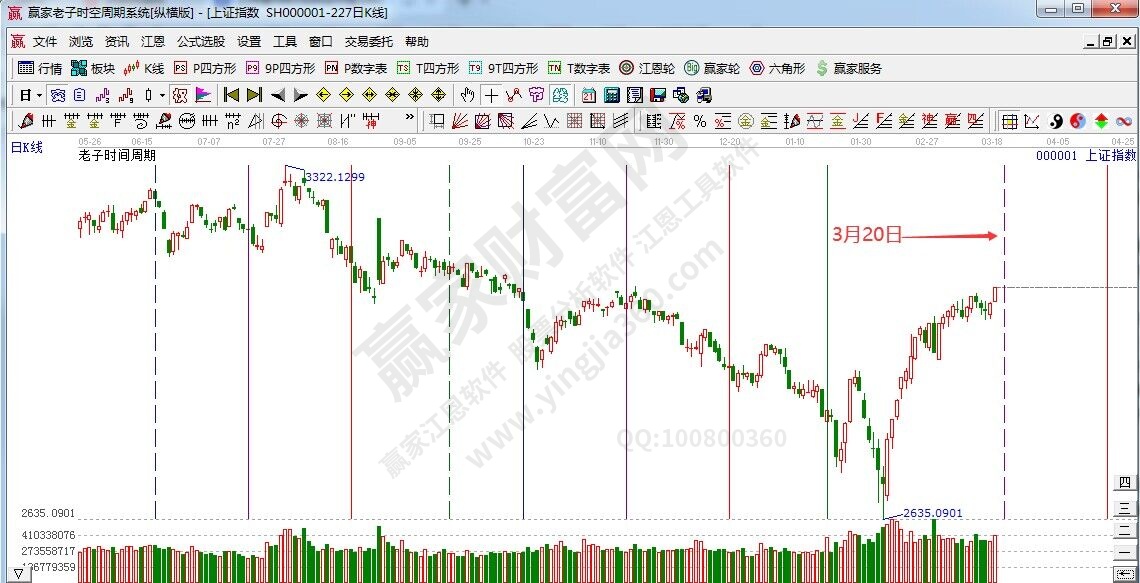Click the calculator icon in toolbar
Image resolution: width=1140 pixels, height=583 pixels.
click(x=611, y=95)
